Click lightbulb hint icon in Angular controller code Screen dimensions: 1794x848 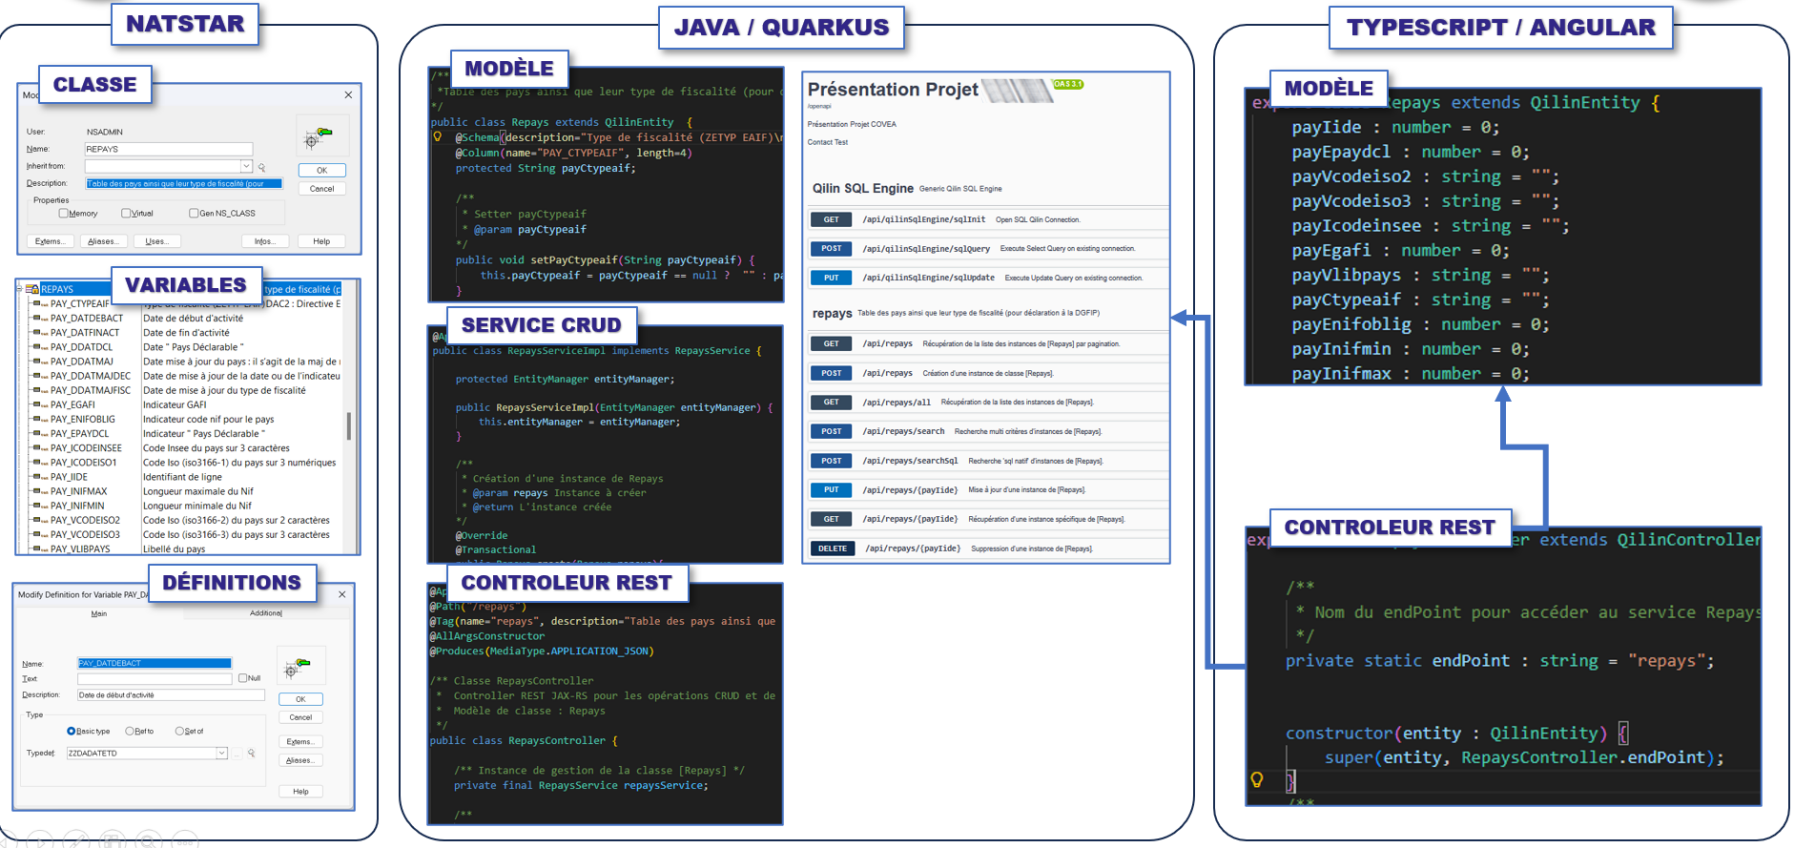[x=1257, y=779]
